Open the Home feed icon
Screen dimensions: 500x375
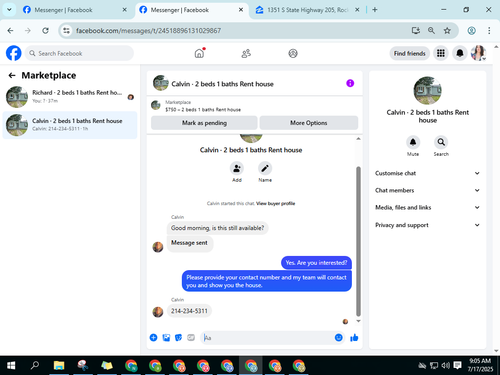(x=199, y=53)
